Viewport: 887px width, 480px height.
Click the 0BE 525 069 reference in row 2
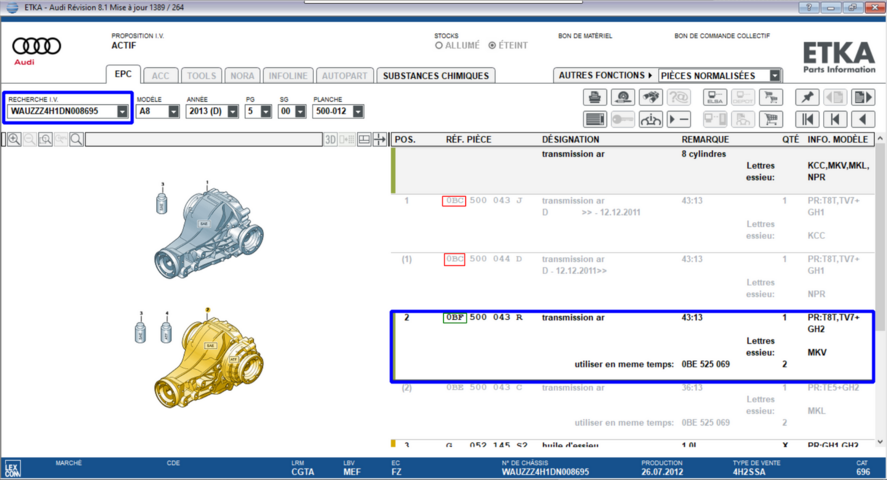click(x=705, y=364)
